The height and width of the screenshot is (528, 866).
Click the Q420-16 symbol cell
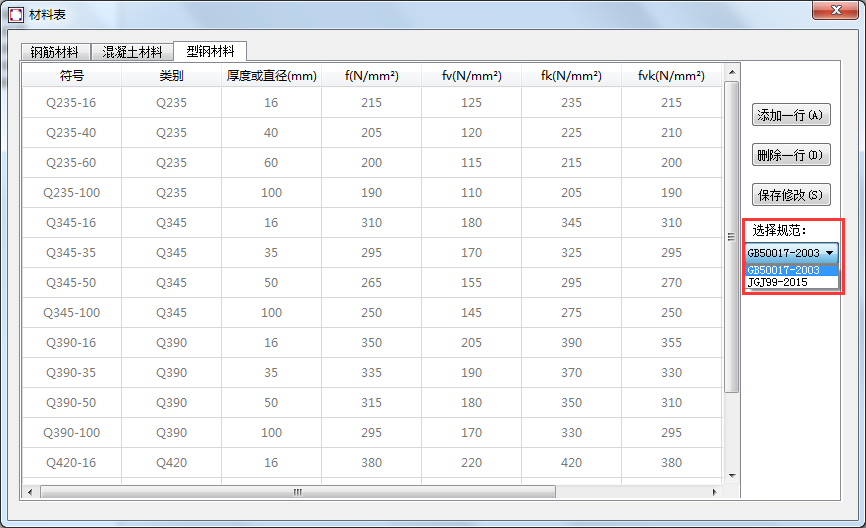coord(72,463)
